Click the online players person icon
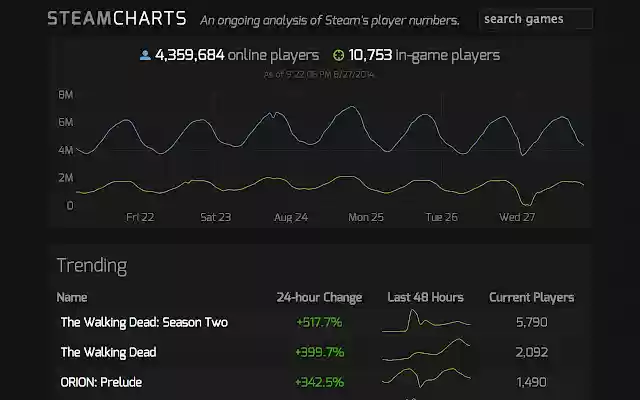 (x=145, y=55)
